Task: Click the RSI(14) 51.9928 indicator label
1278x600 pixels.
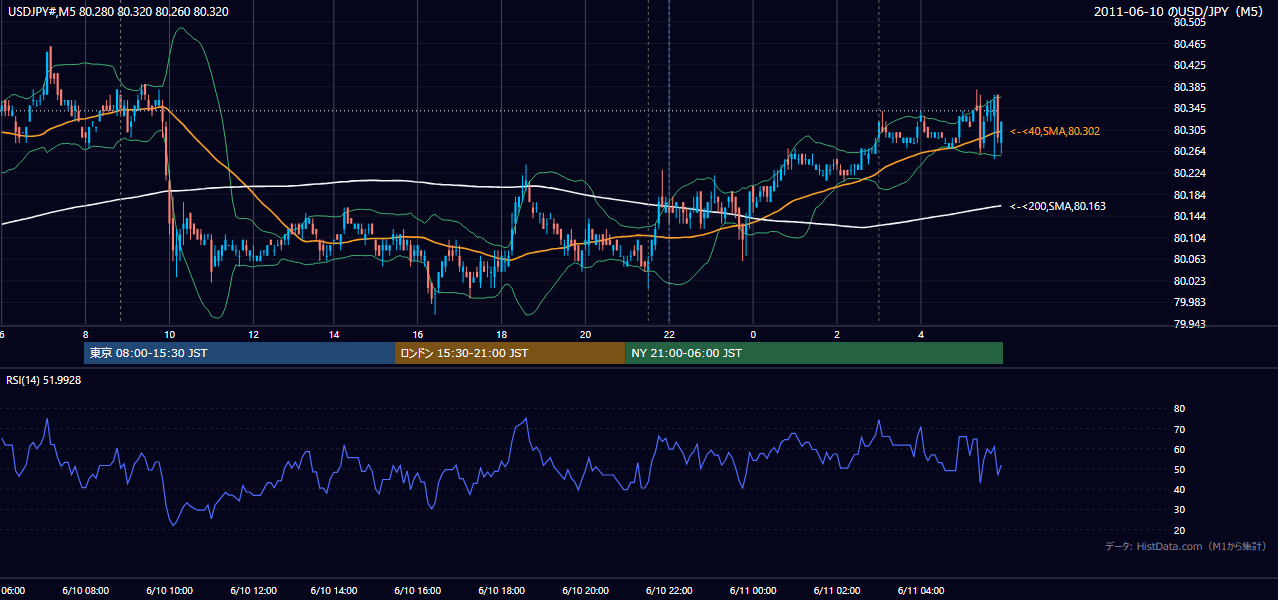Action: (44, 380)
